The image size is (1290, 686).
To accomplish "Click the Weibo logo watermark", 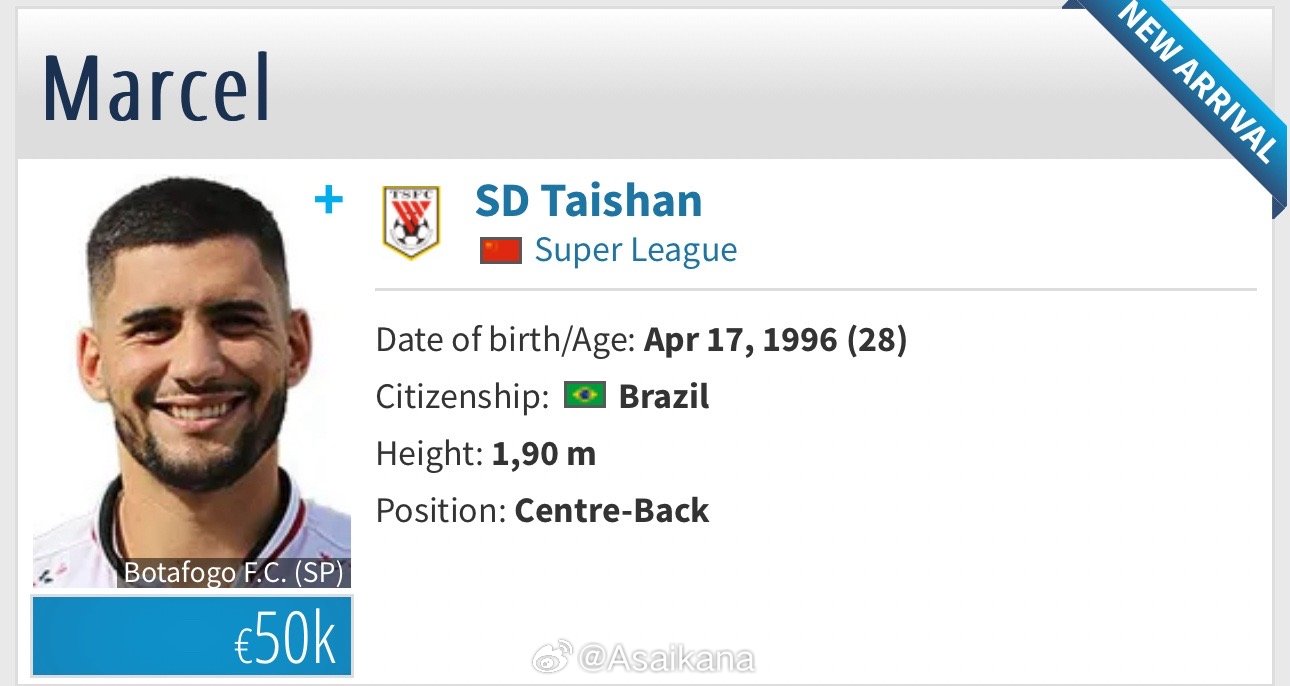I will [550, 659].
